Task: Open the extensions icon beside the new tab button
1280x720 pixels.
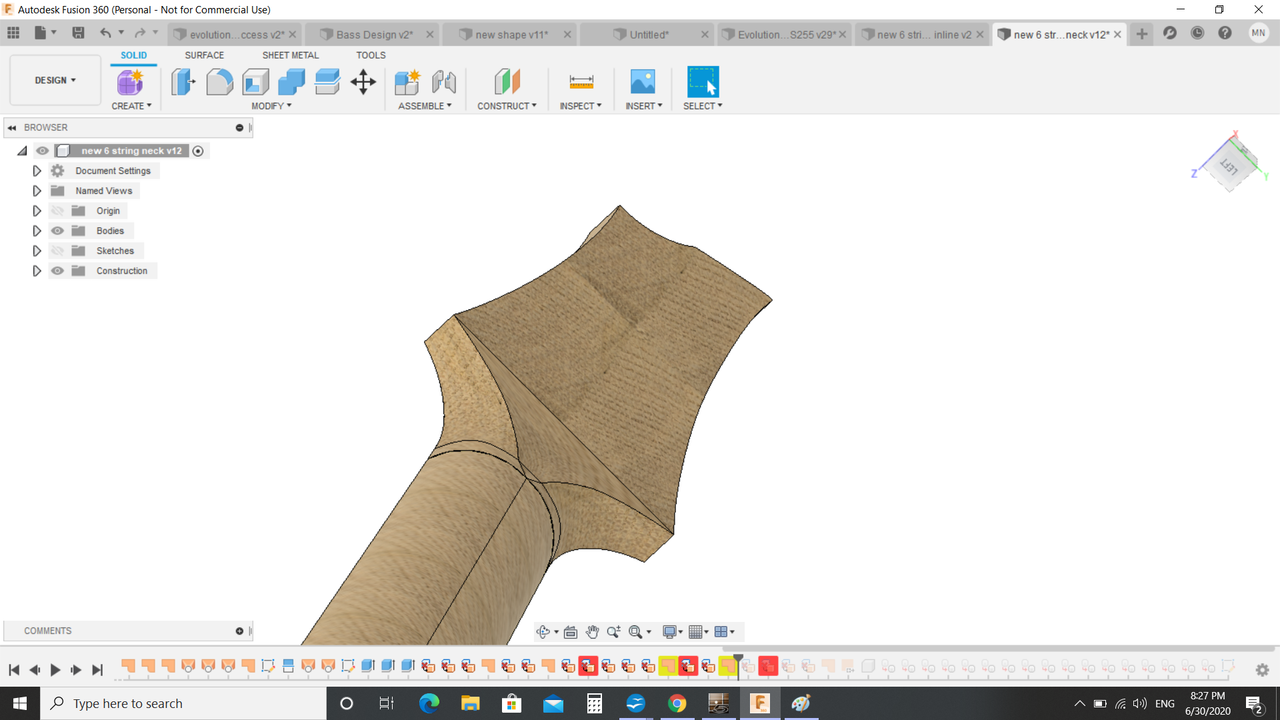Action: (1170, 33)
